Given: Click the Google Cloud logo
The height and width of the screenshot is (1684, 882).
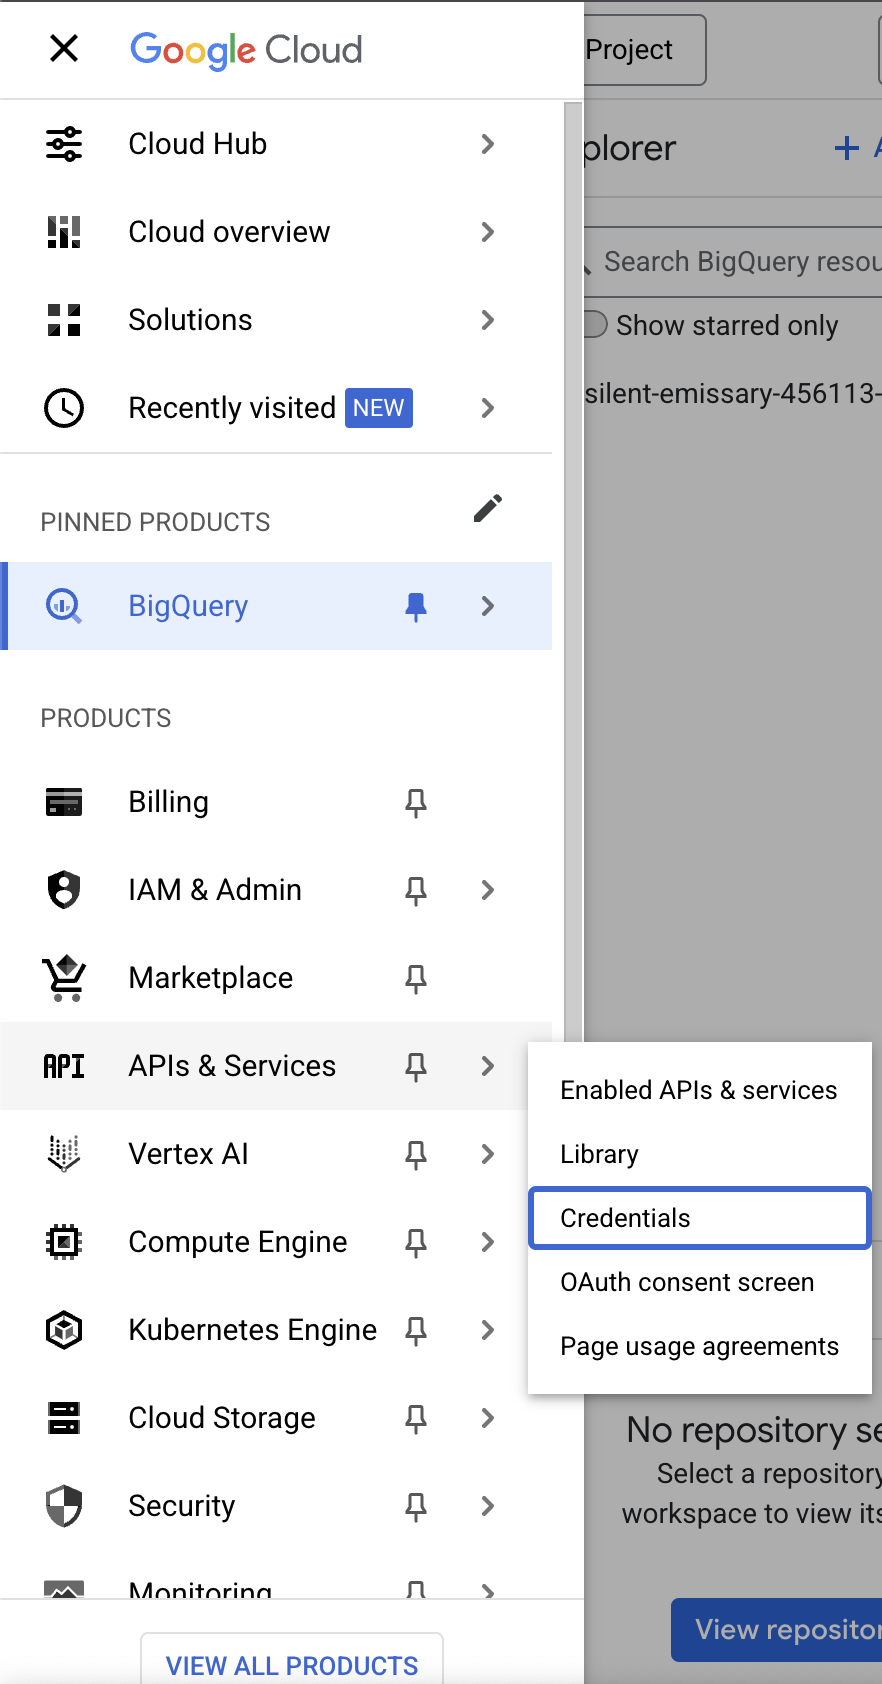Looking at the screenshot, I should [x=246, y=50].
